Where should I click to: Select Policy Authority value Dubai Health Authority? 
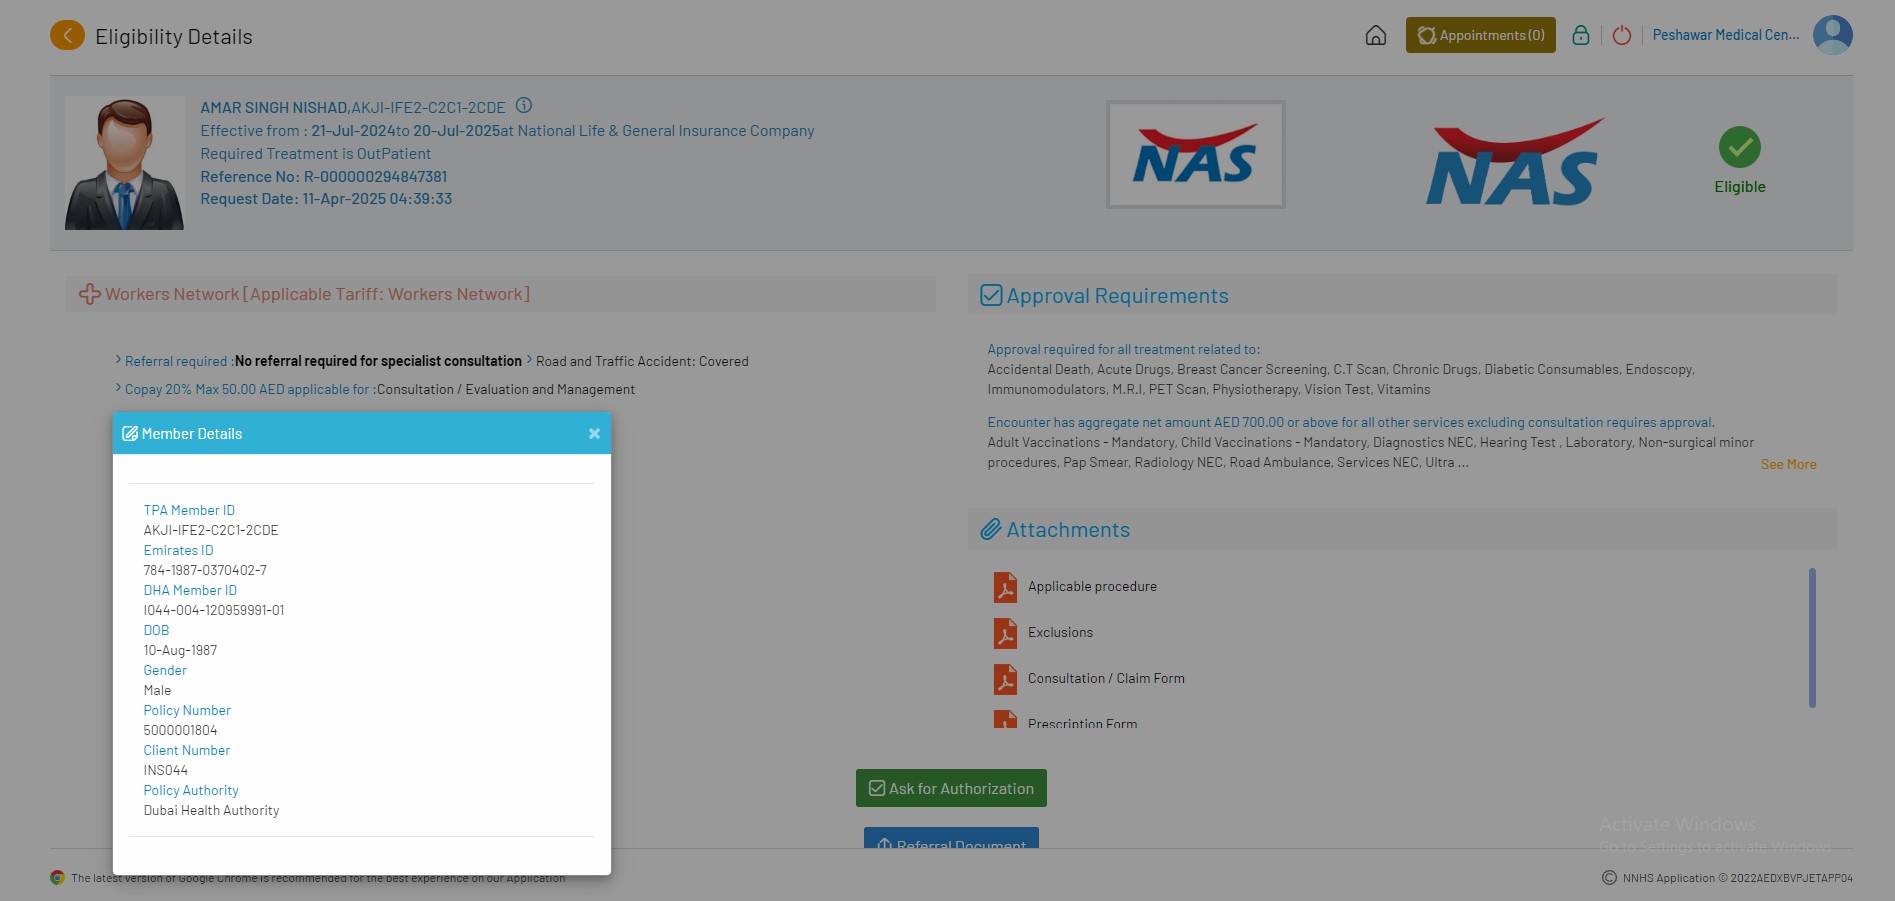click(x=211, y=810)
